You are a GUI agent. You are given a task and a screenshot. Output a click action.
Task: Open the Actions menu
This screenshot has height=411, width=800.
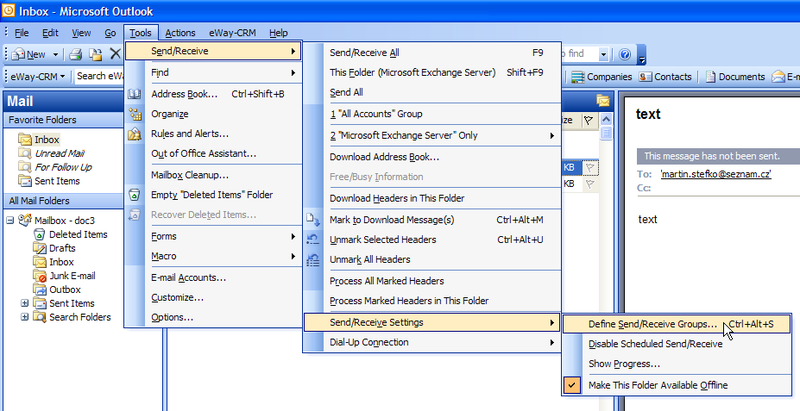pyautogui.click(x=180, y=33)
